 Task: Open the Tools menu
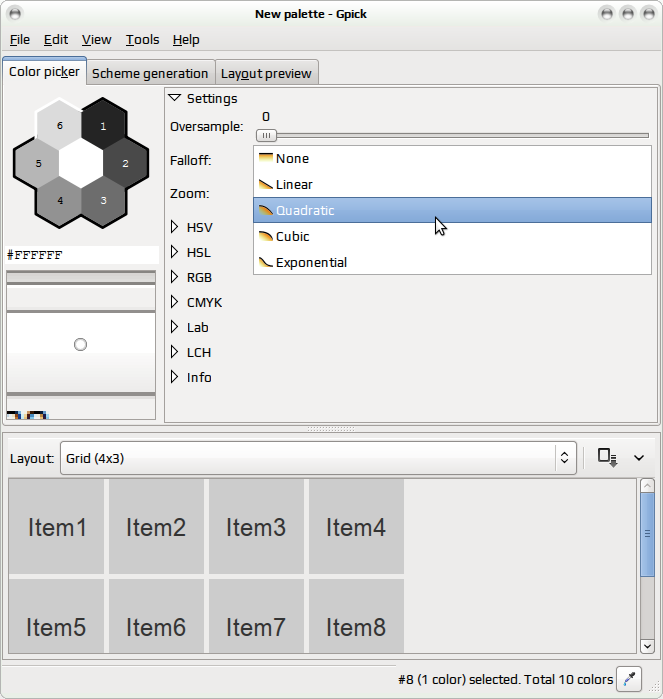pyautogui.click(x=142, y=40)
